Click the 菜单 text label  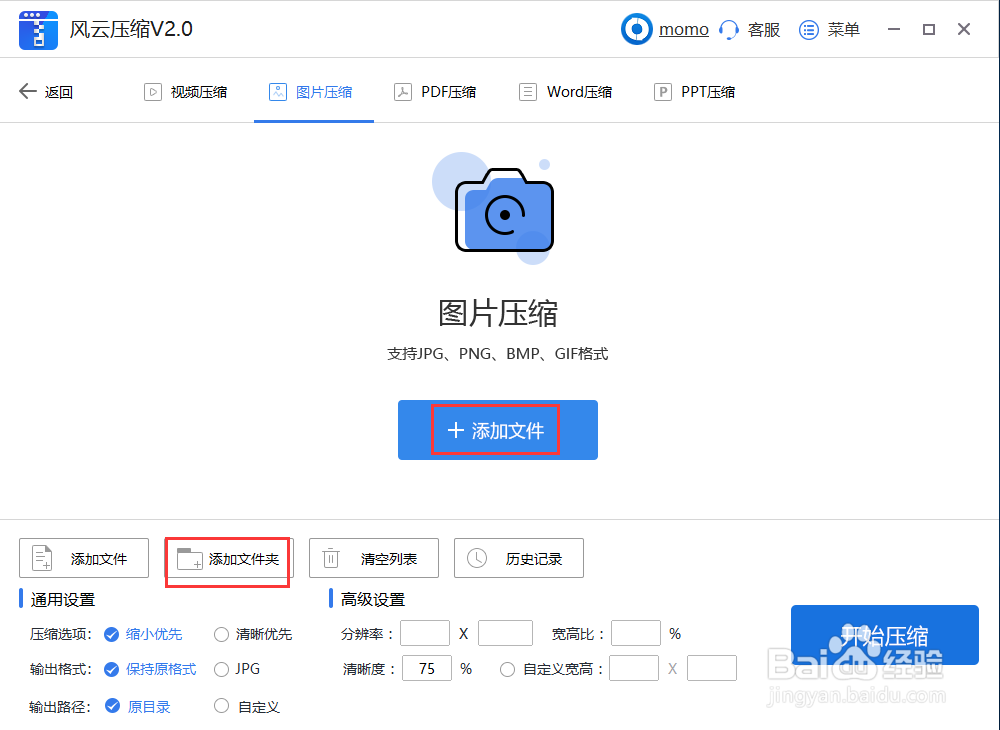point(844,30)
